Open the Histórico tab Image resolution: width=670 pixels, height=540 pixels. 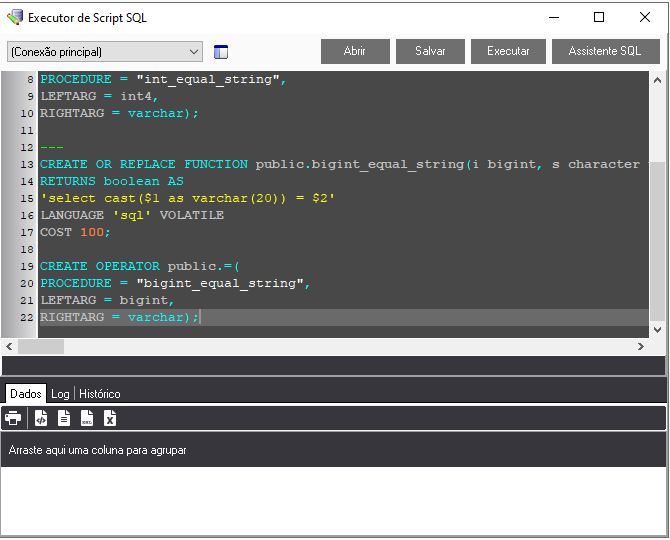(100, 394)
